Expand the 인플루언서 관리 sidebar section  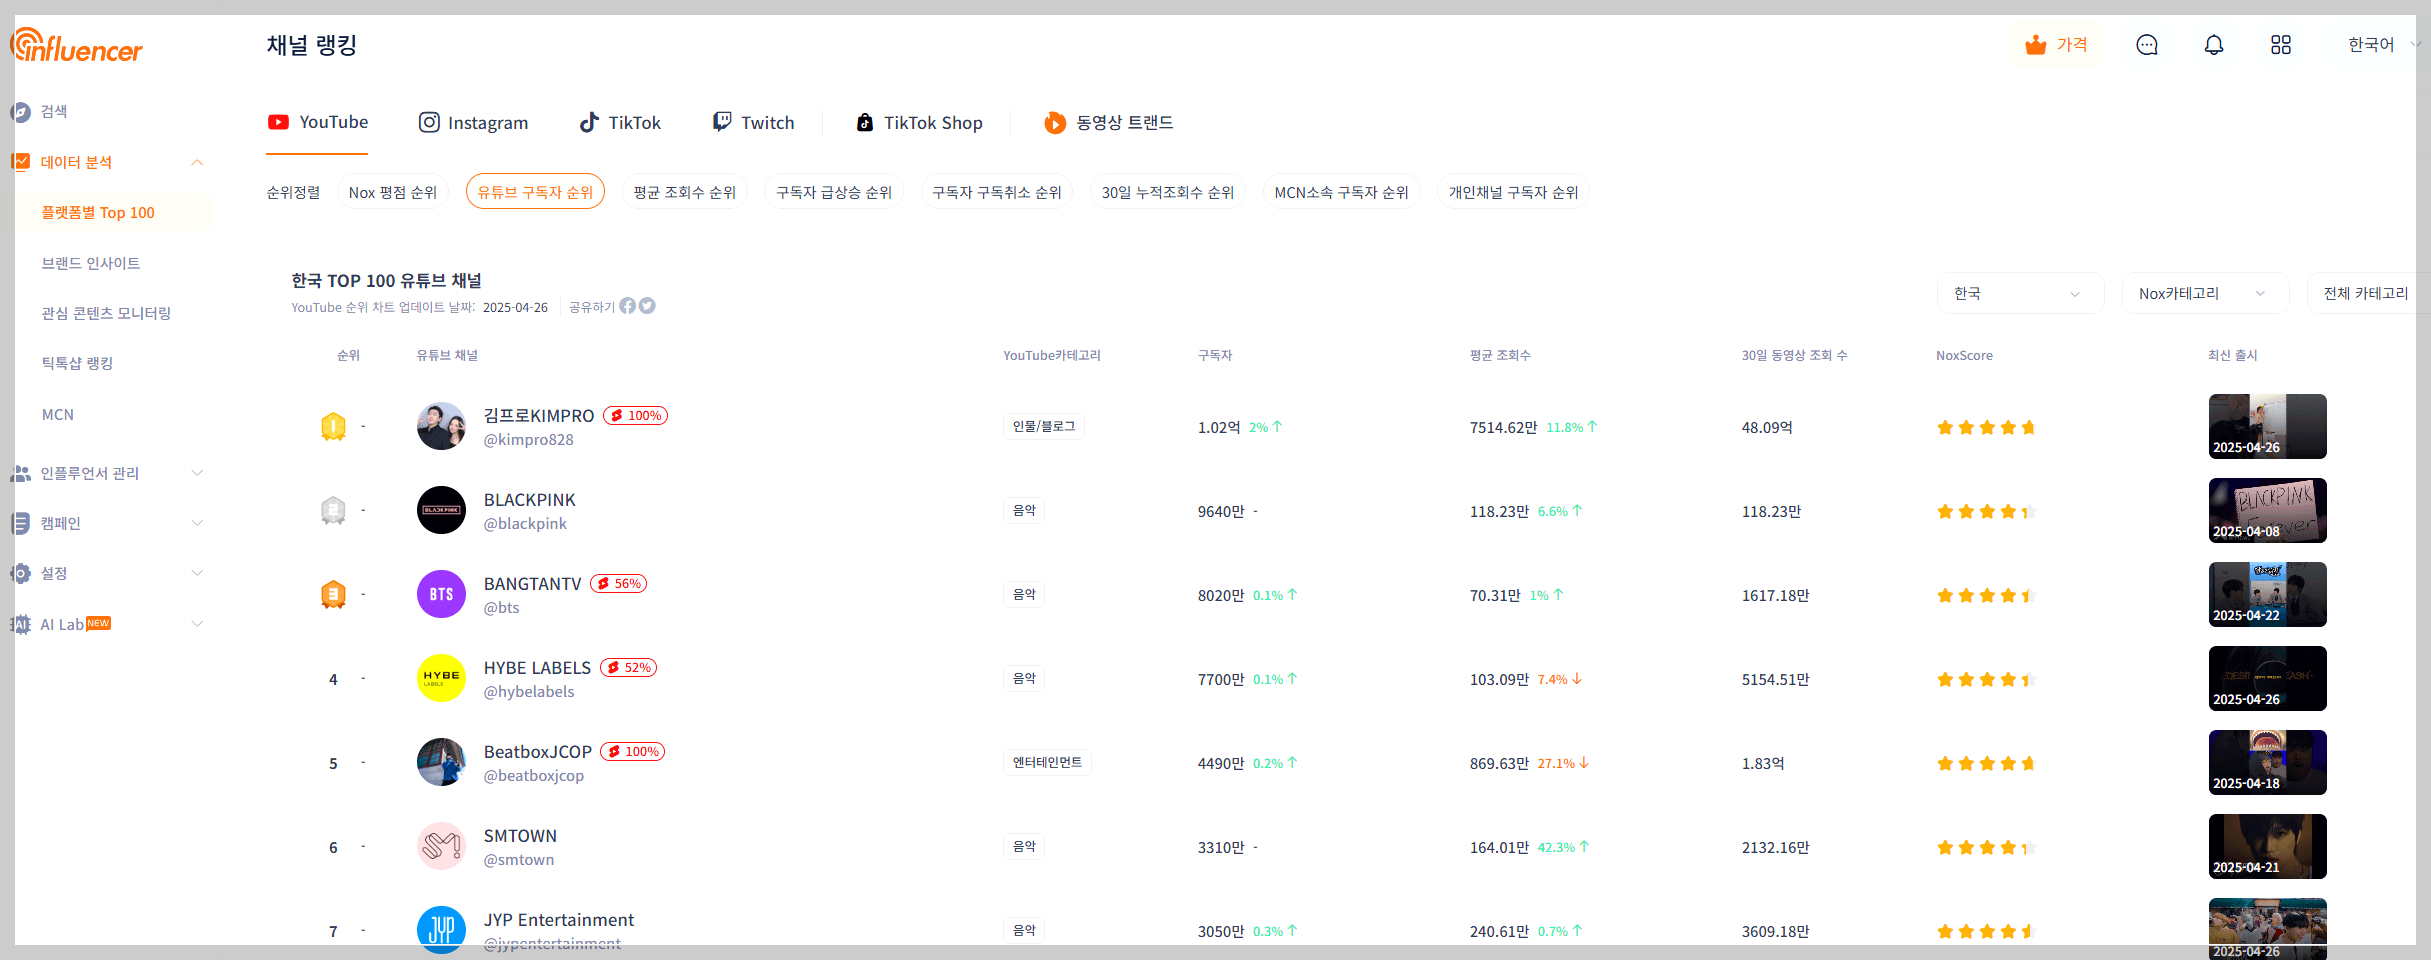[197, 473]
